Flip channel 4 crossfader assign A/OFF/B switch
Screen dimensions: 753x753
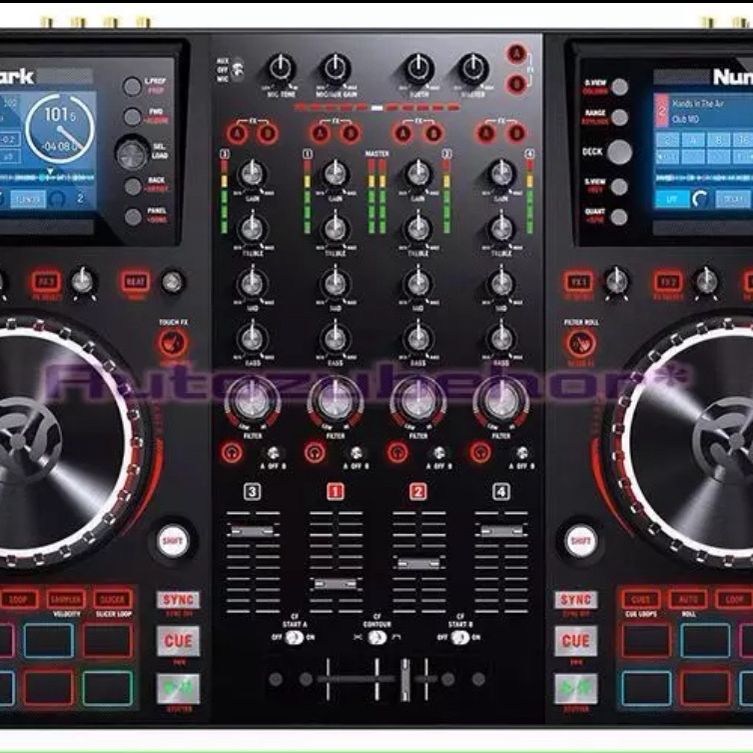[x=522, y=452]
